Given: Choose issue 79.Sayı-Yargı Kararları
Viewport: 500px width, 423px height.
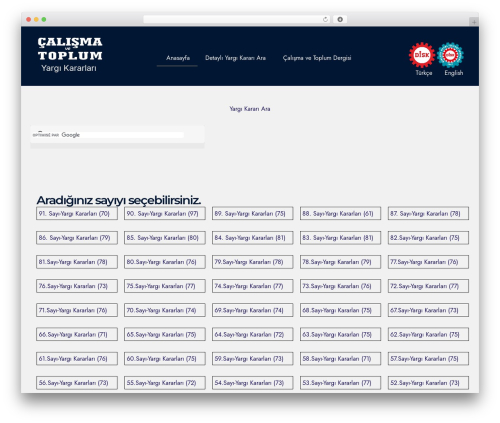Looking at the screenshot, I should (x=253, y=262).
